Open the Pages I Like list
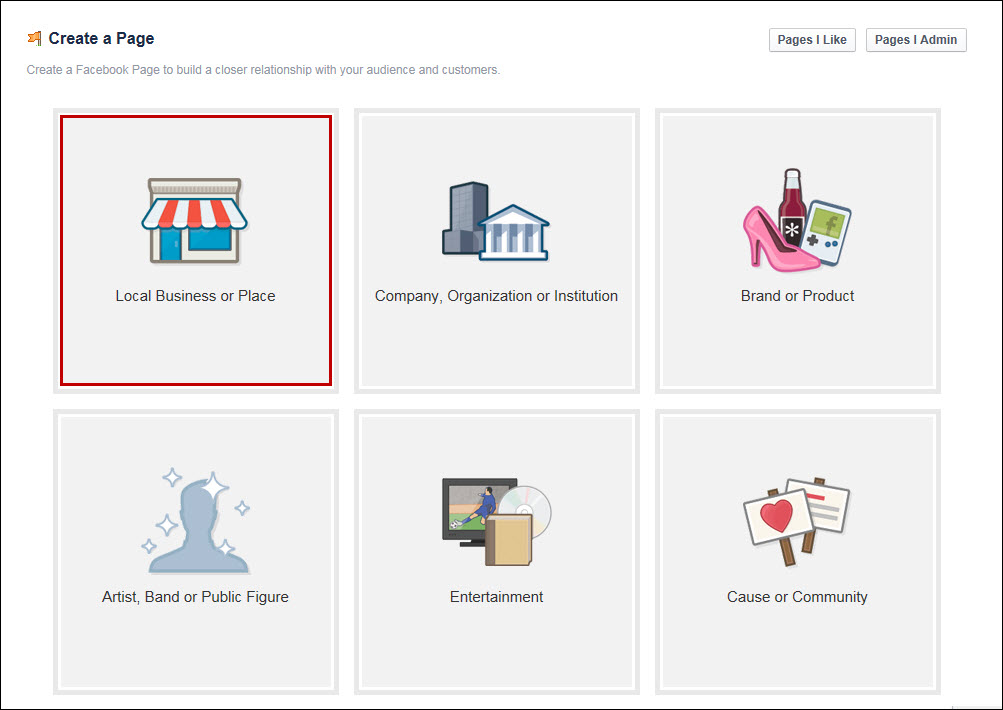The width and height of the screenshot is (1003, 710). pos(812,40)
